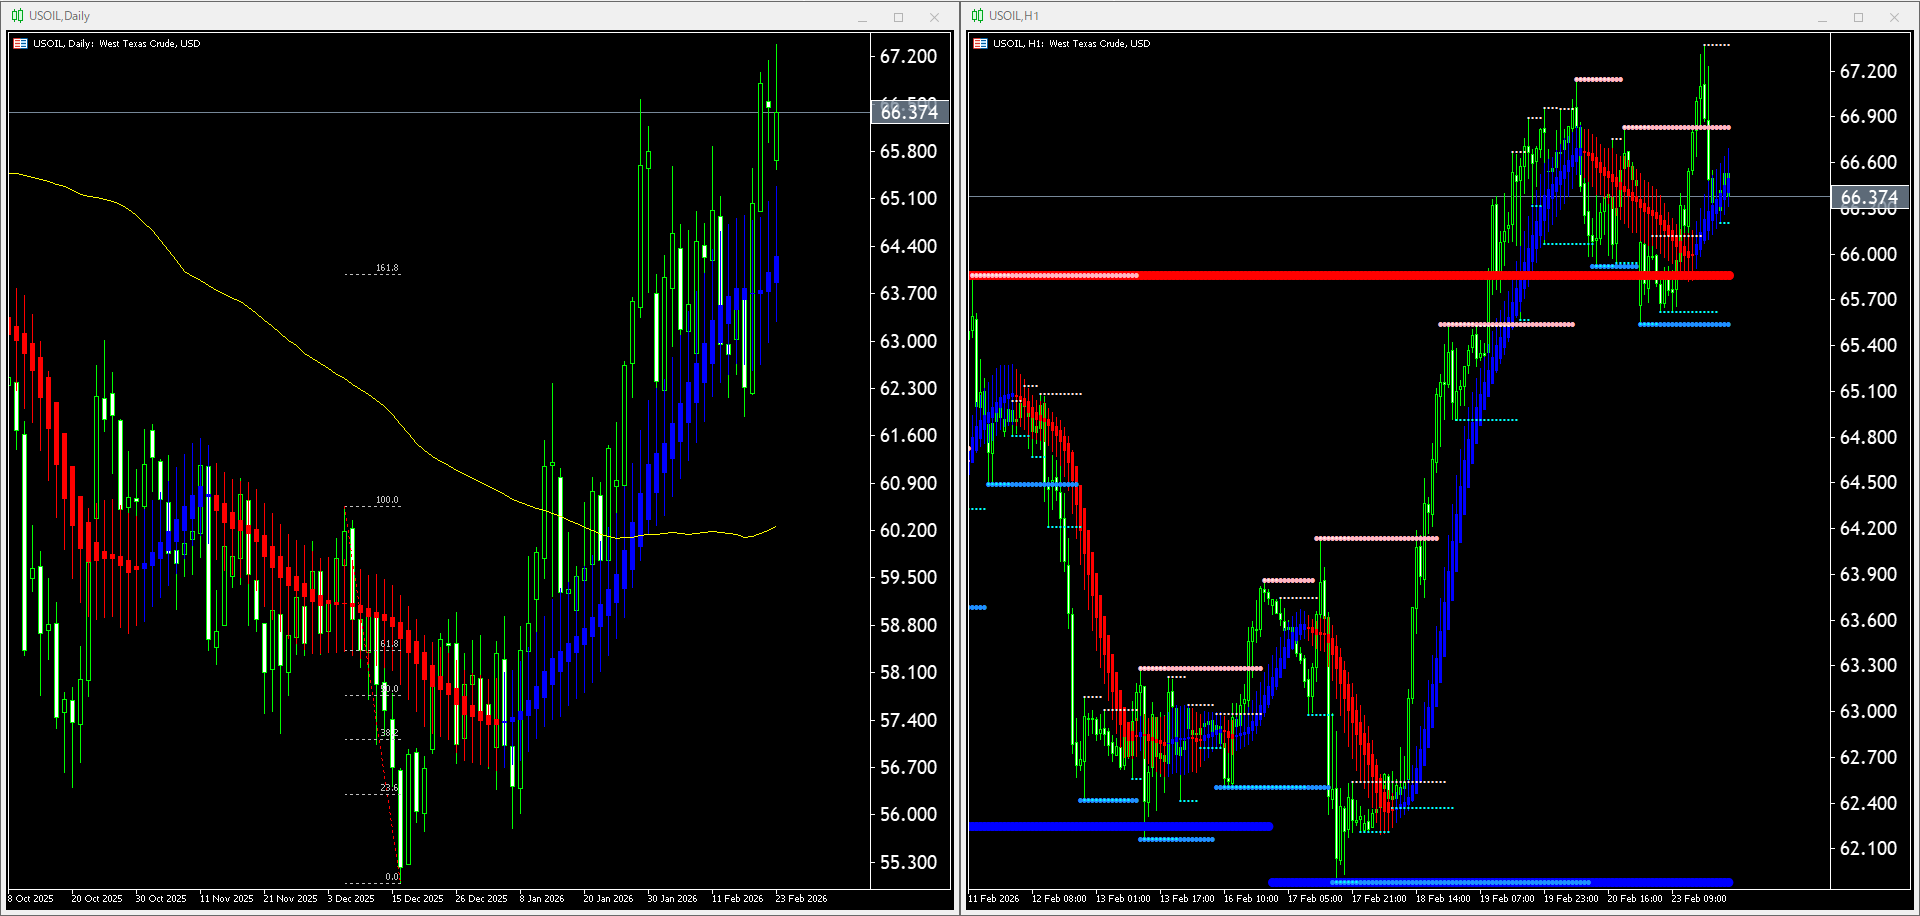Image resolution: width=1920 pixels, height=916 pixels.
Task: Select the 'USOIL, Daily: West Texas Crude, USD' label
Action: [116, 44]
